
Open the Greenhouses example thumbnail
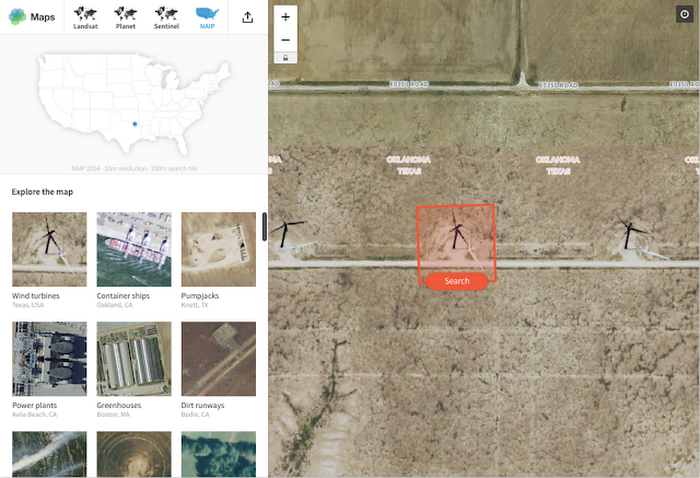(134, 359)
